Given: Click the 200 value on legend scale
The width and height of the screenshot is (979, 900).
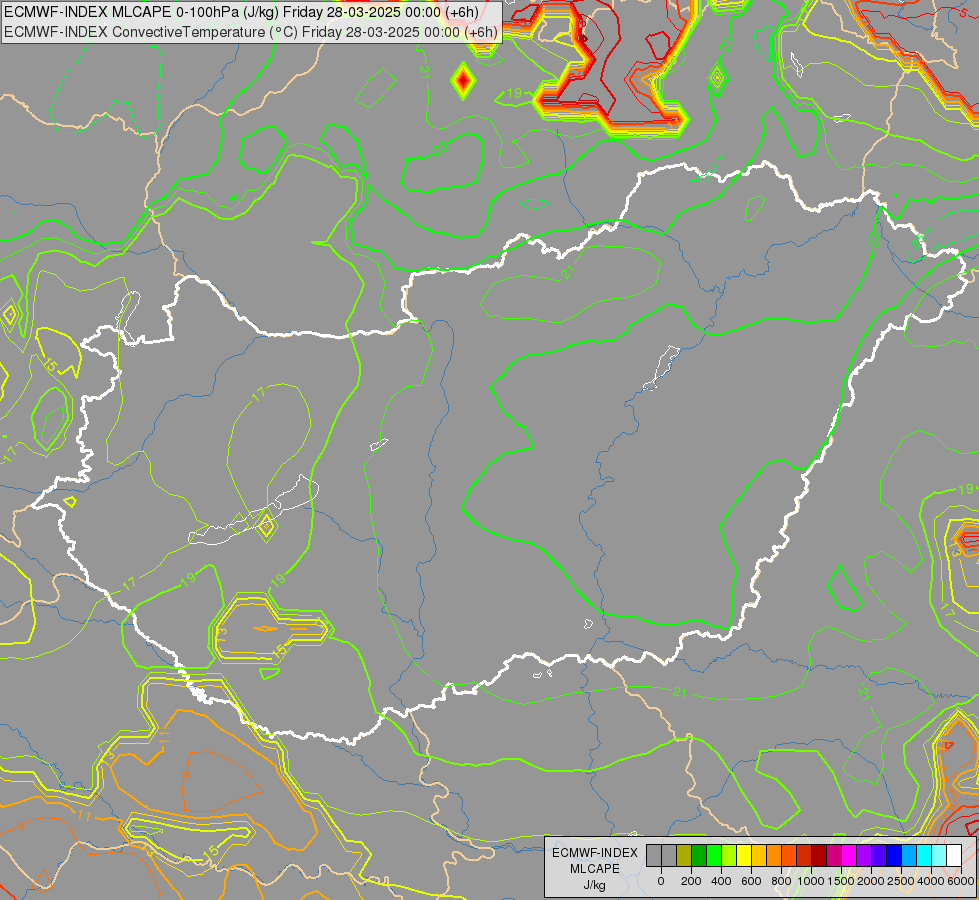Looking at the screenshot, I should 691,881.
